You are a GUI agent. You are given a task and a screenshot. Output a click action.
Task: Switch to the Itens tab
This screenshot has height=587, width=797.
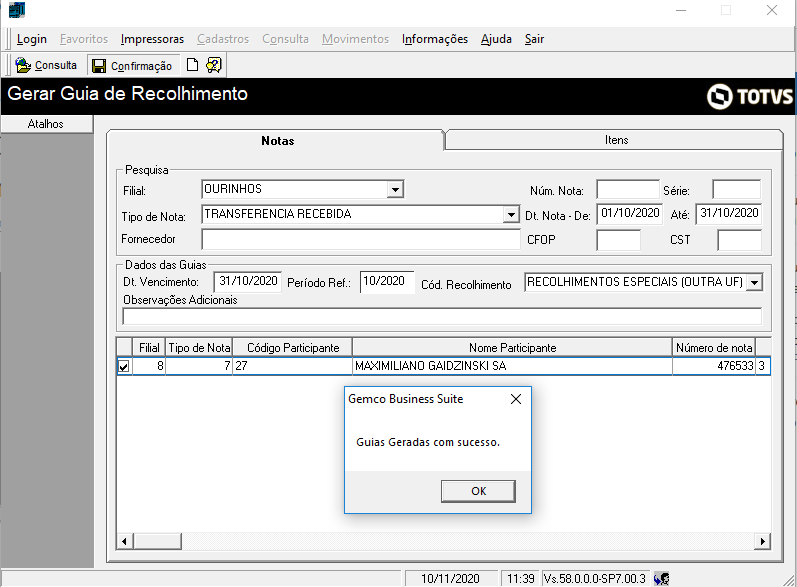tap(616, 140)
